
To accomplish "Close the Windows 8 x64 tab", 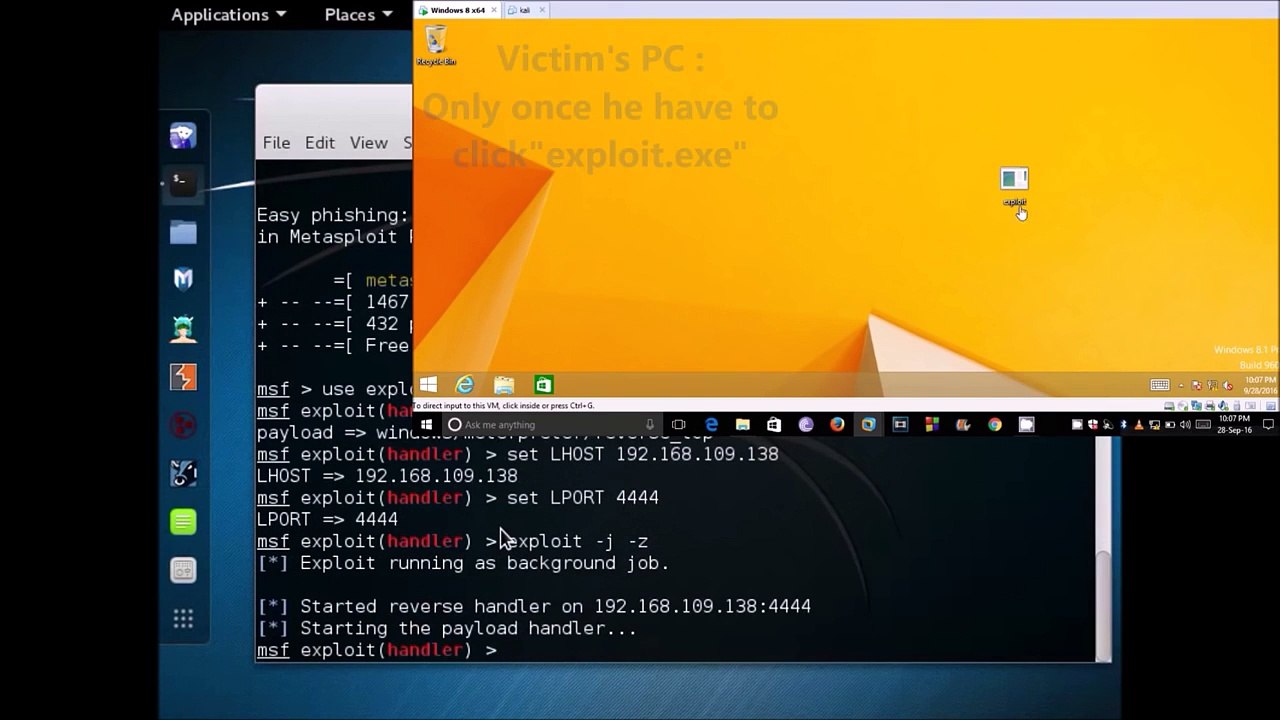I will pos(495,10).
